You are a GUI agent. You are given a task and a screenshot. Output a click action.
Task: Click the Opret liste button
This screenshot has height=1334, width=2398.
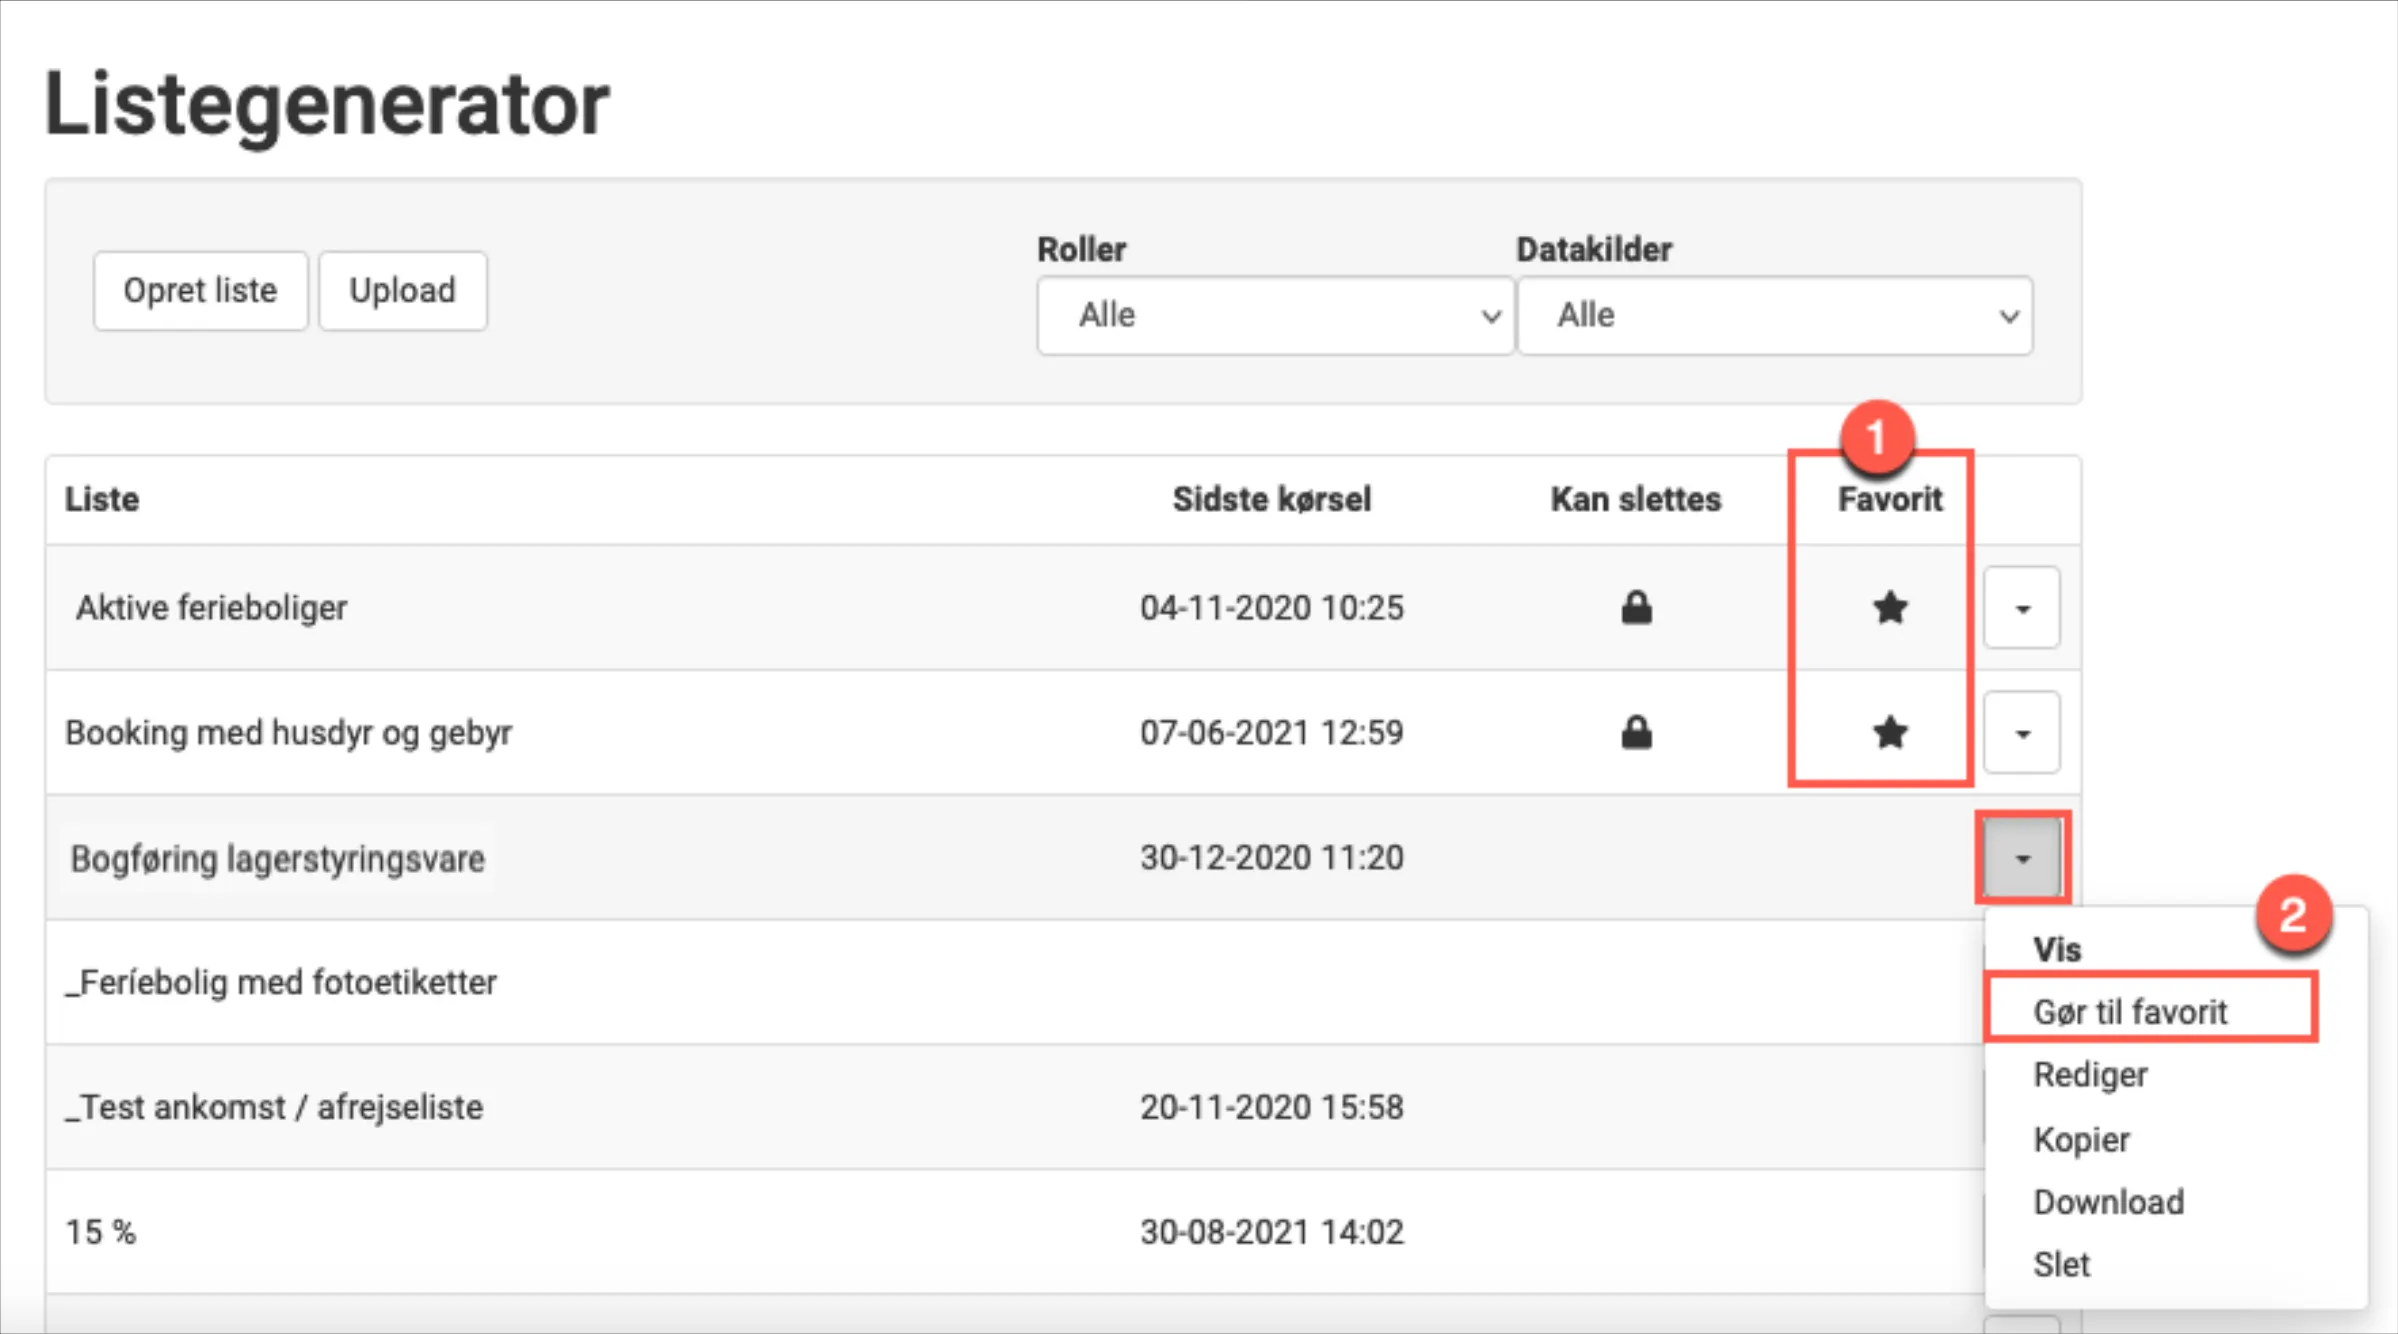click(200, 291)
